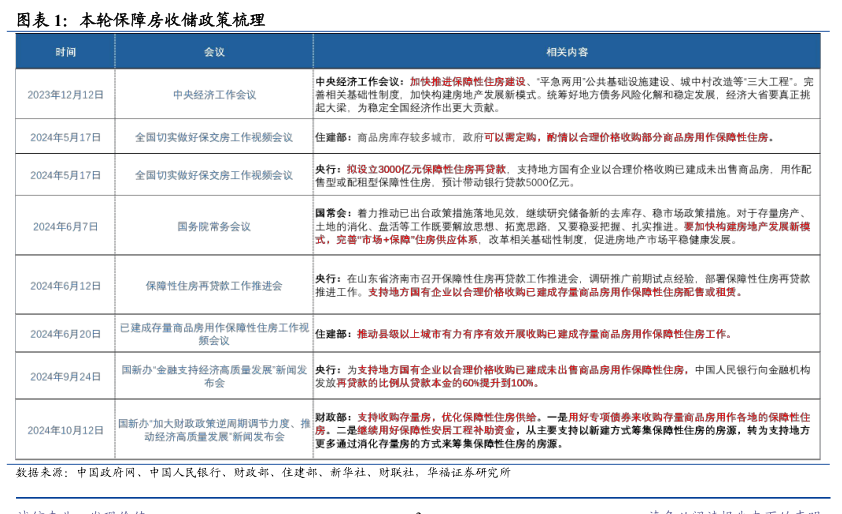Image resolution: width=842 pixels, height=514 pixels.
Task: Click the content cell starting '住建部: 推动县级以上城市'
Action: 567,334
